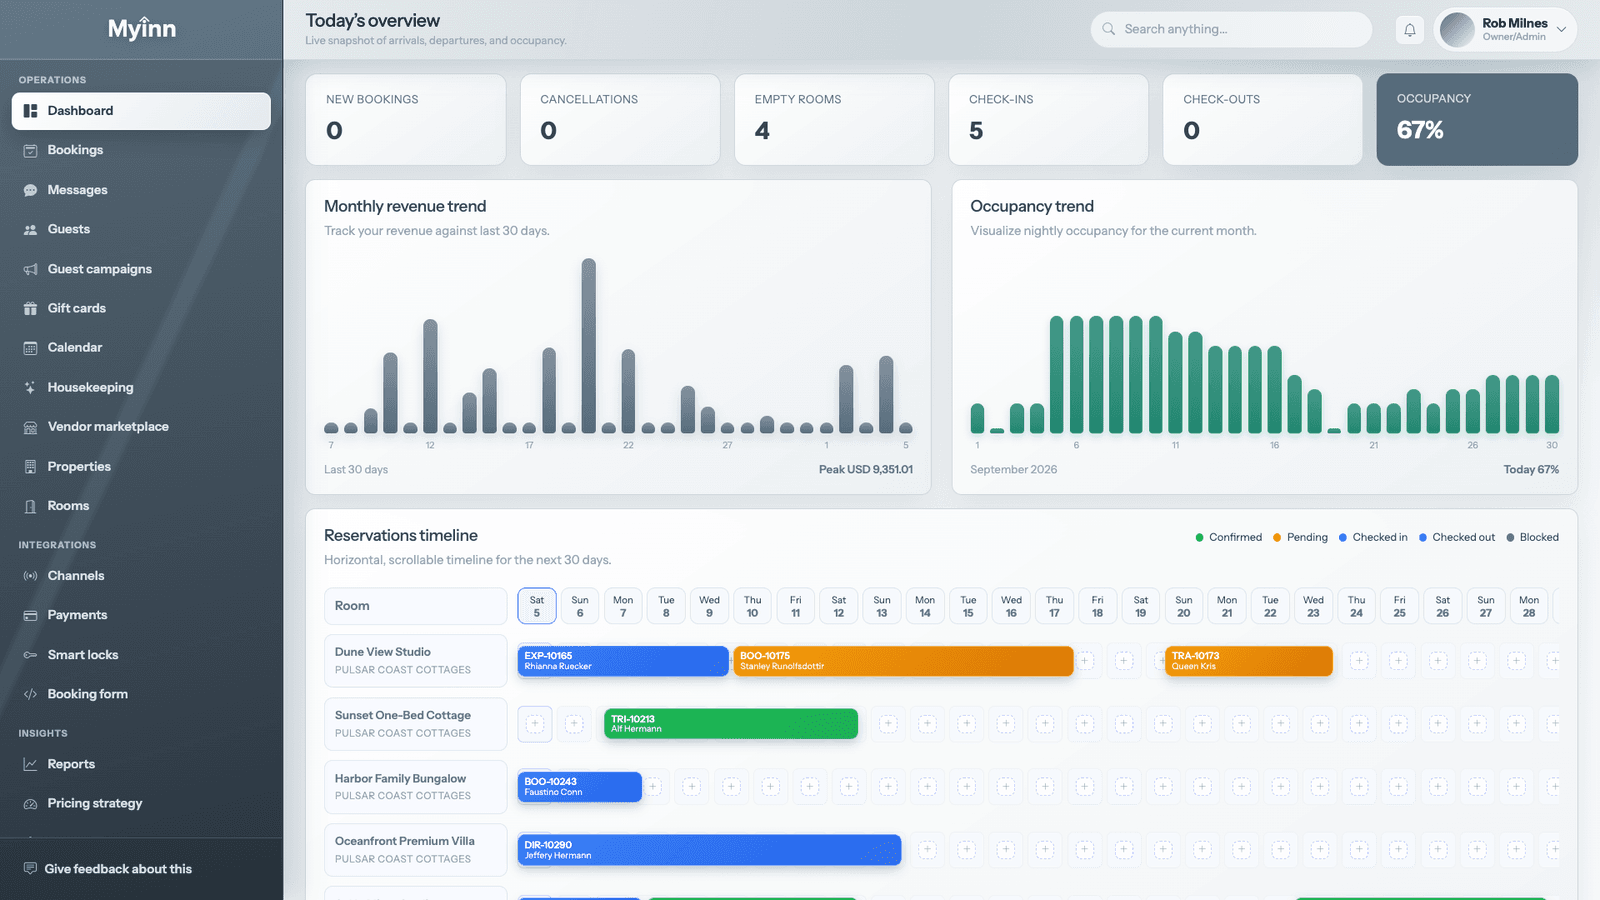Open the Housekeeping sparkle icon
The width and height of the screenshot is (1600, 900).
pyautogui.click(x=30, y=387)
